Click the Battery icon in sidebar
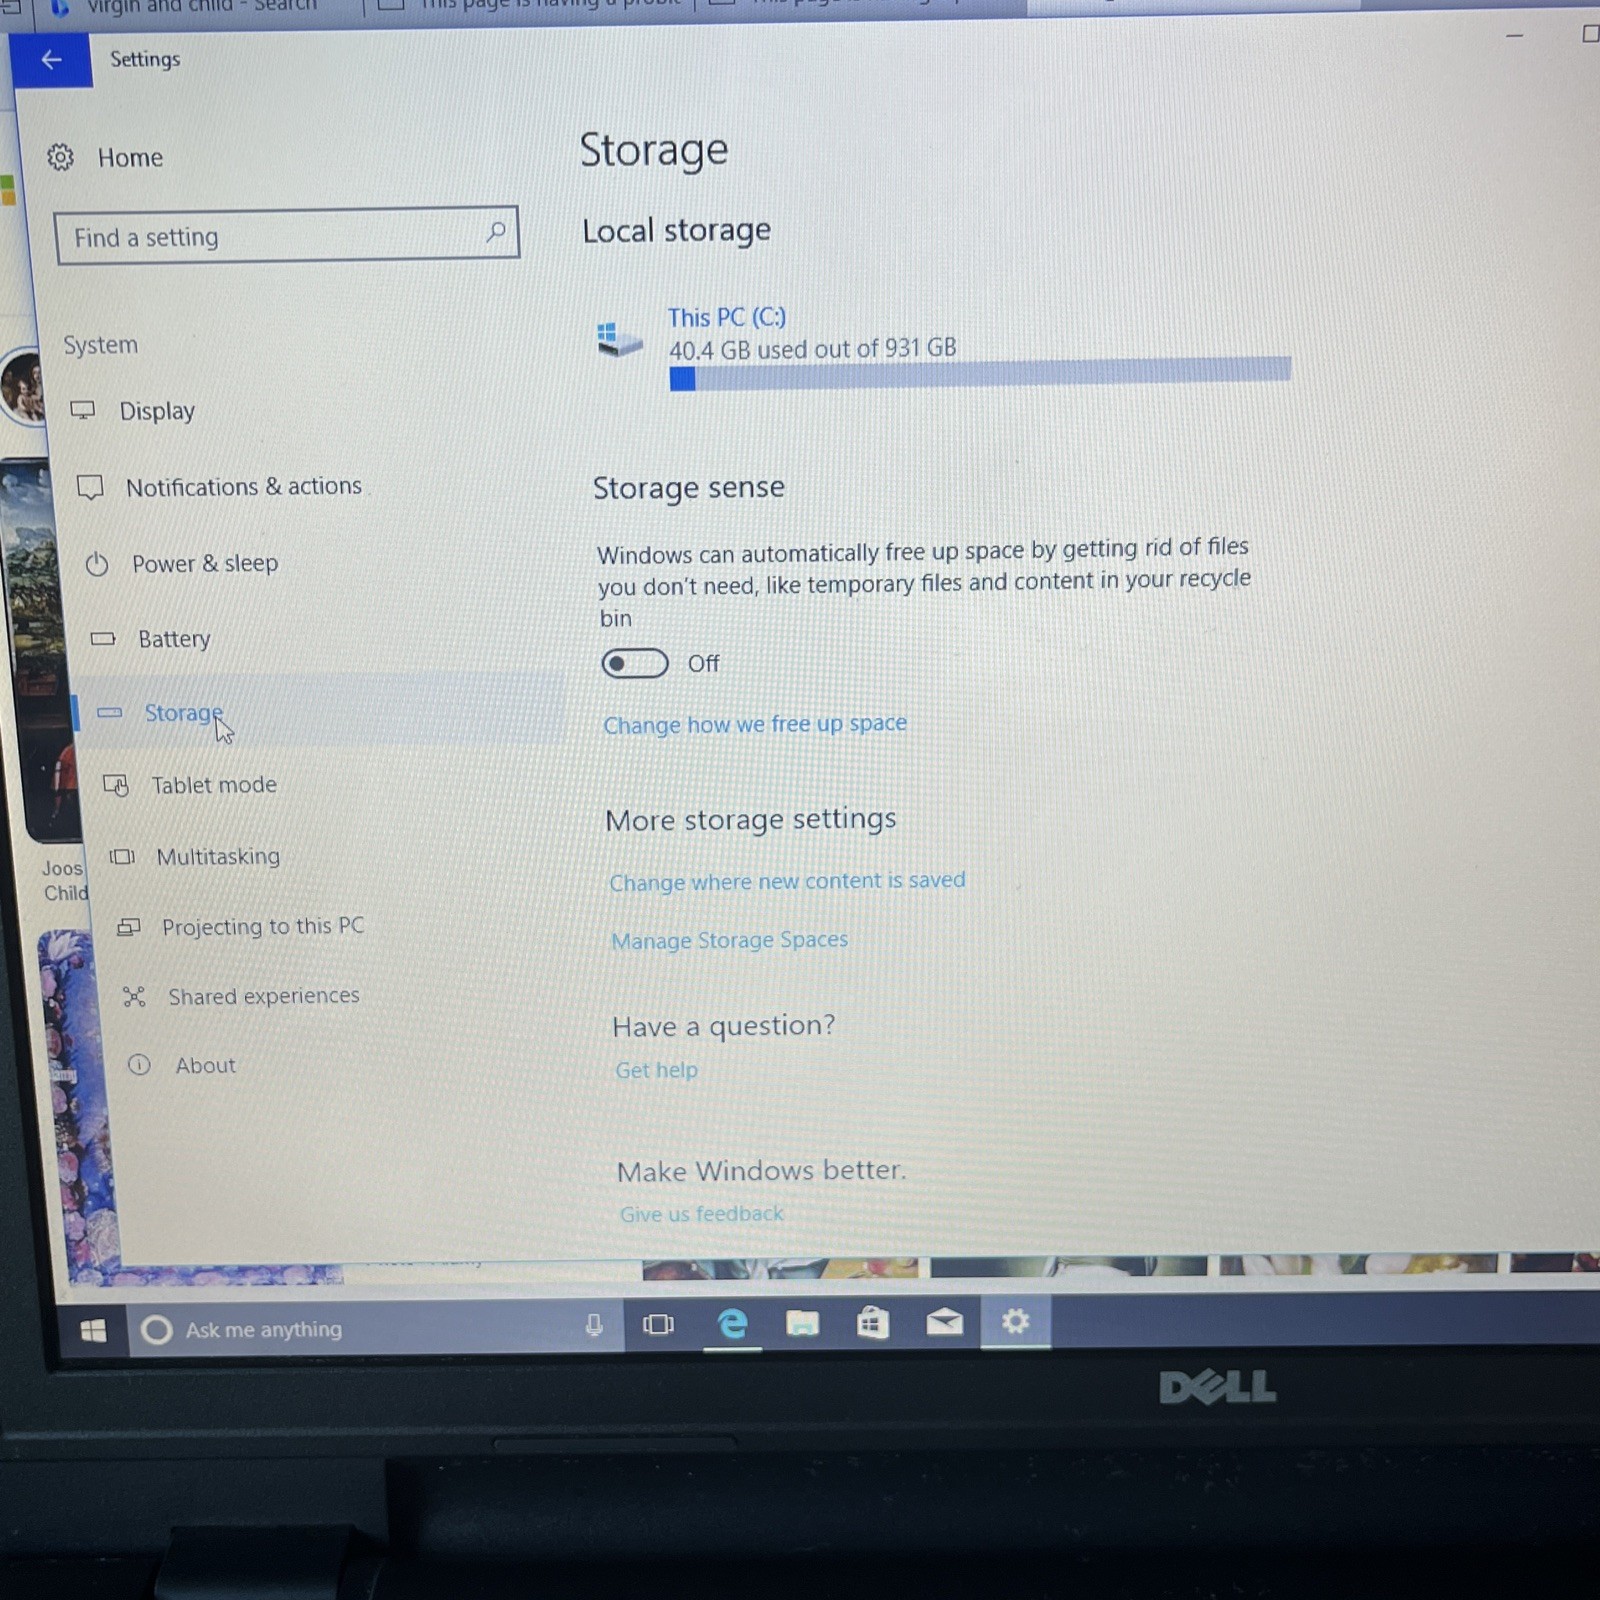This screenshot has width=1600, height=1600. (103, 638)
